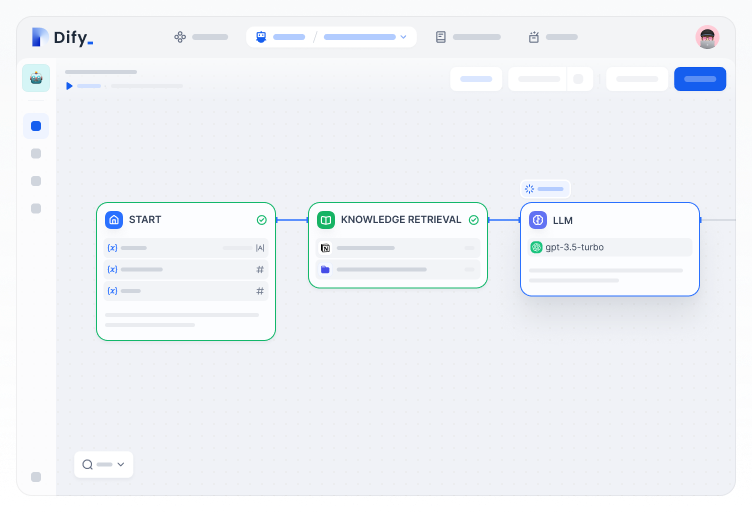Open the zoom level dropdown

pyautogui.click(x=103, y=464)
